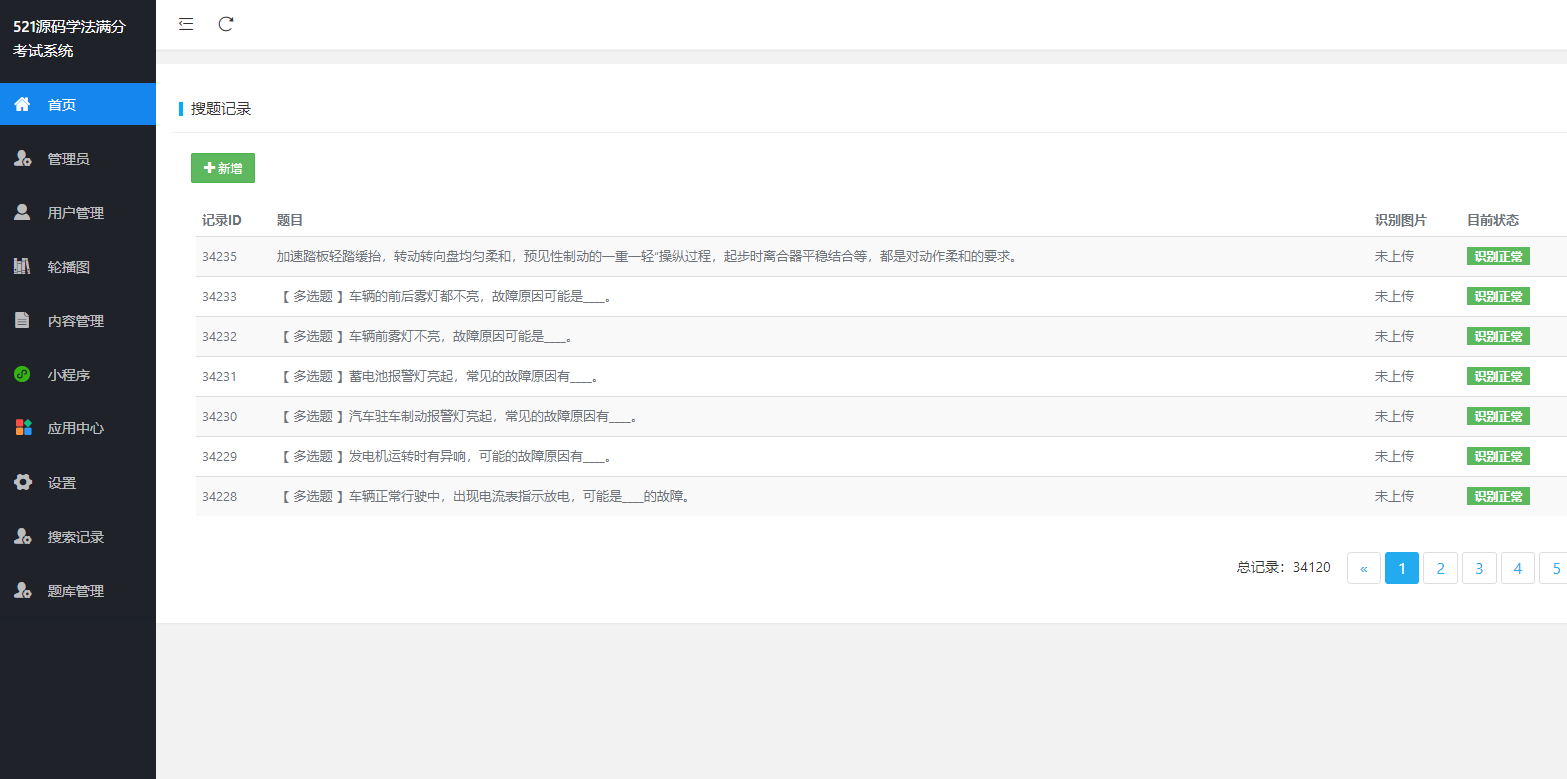Click the home icon in sidebar
Image resolution: width=1567 pixels, height=779 pixels.
[x=22, y=104]
